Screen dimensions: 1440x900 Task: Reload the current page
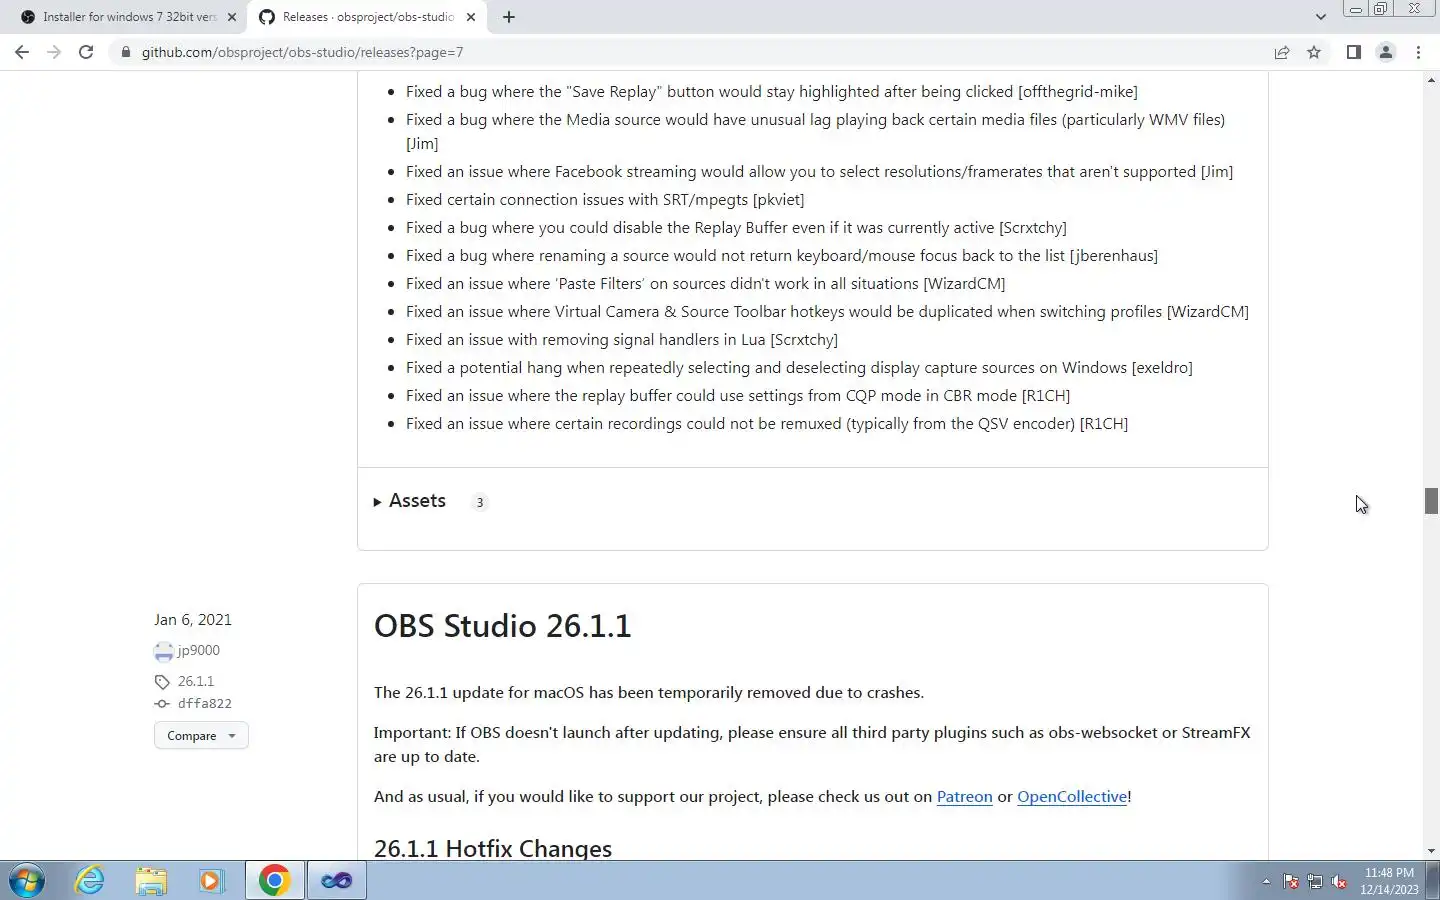(x=86, y=52)
